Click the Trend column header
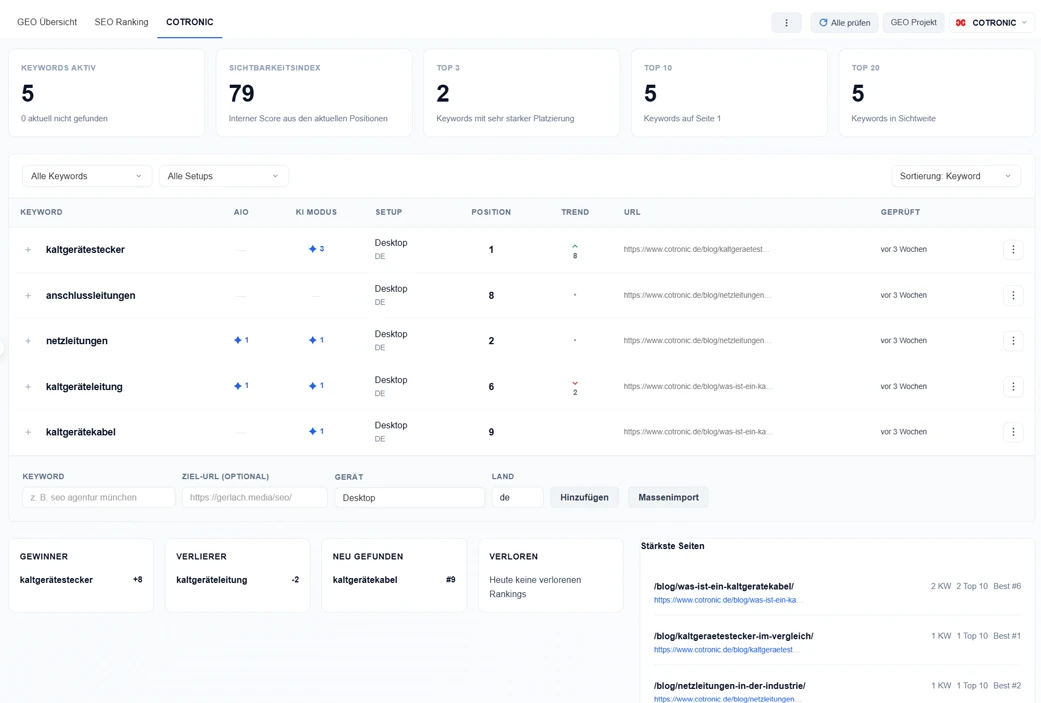The image size is (1041, 703). (575, 212)
